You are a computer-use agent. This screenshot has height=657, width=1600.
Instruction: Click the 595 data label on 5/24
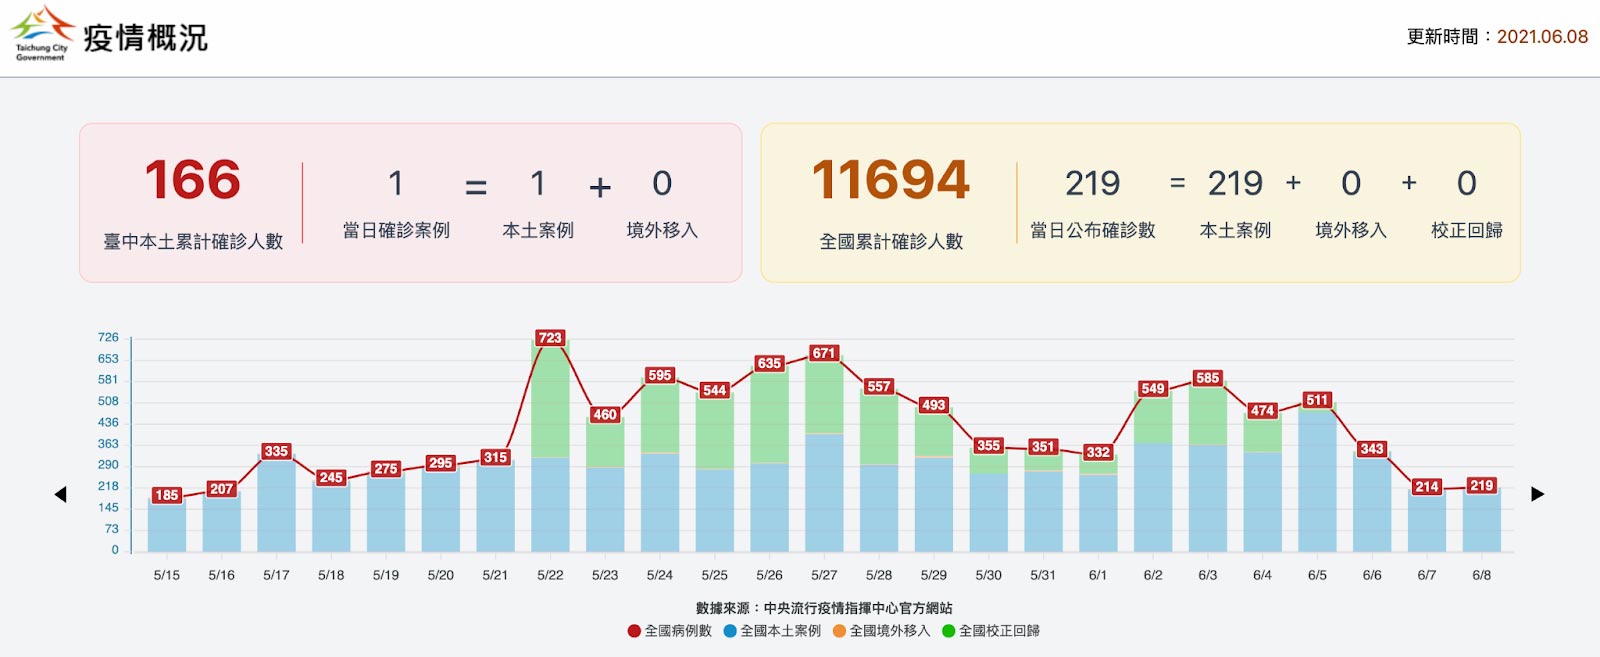660,375
